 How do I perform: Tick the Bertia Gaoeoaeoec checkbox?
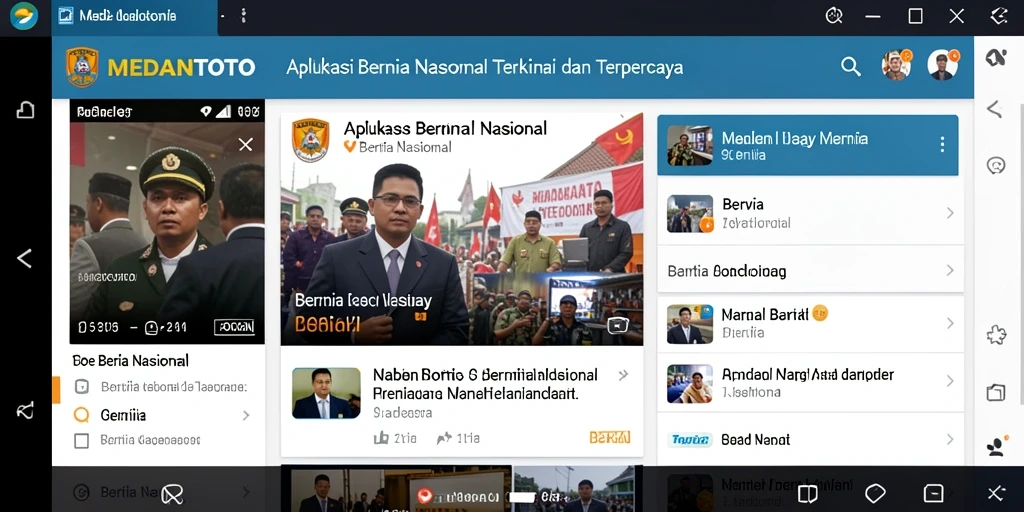tap(81, 441)
